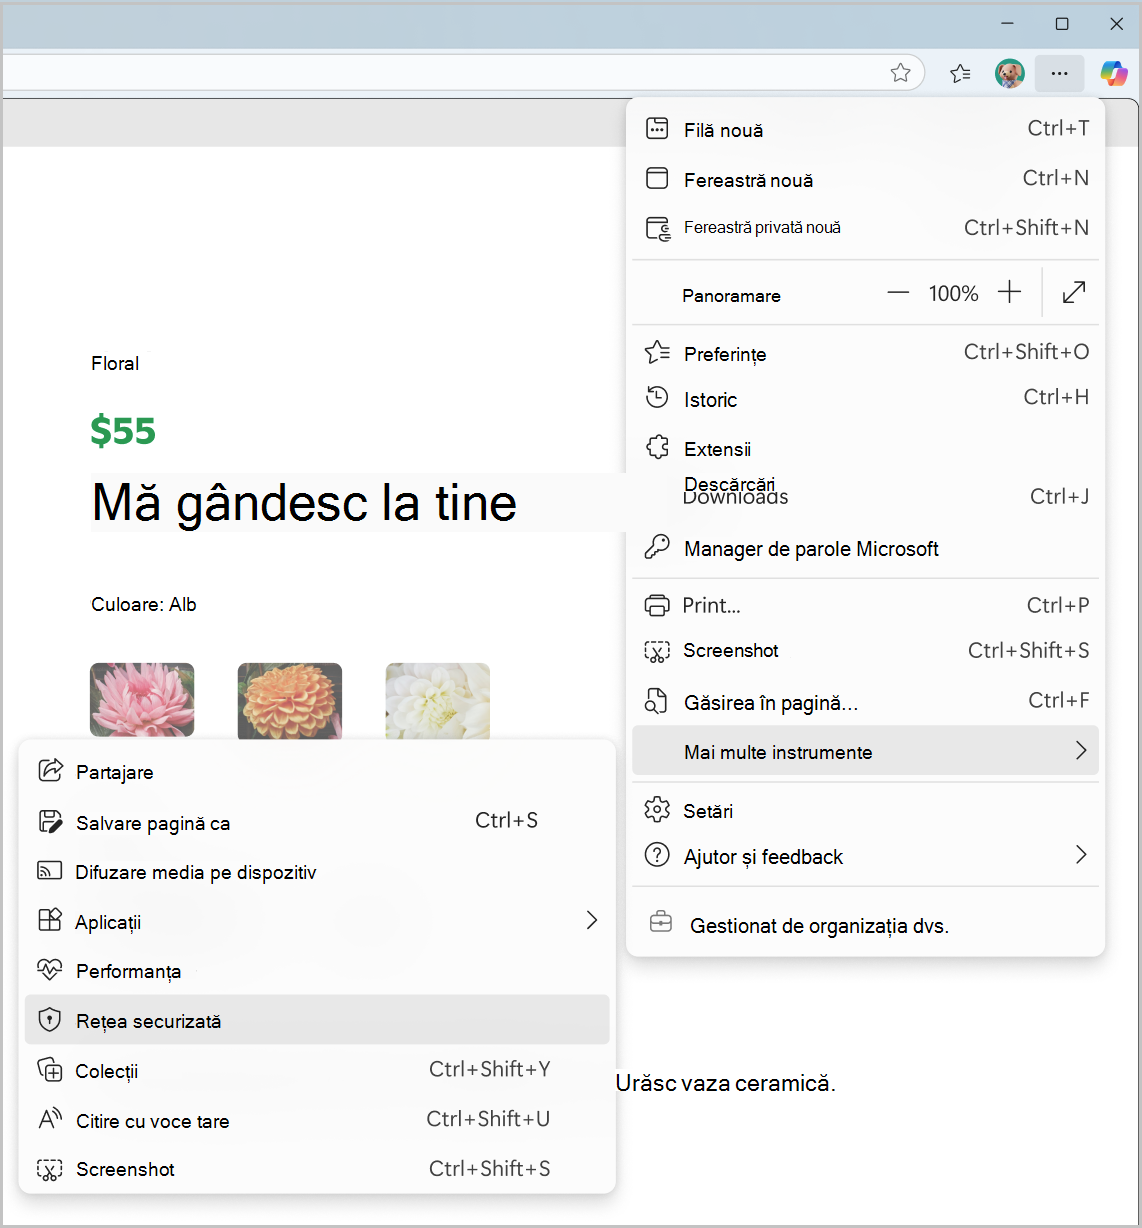Click the Aplicații apps icon
The image size is (1142, 1228).
pos(49,920)
